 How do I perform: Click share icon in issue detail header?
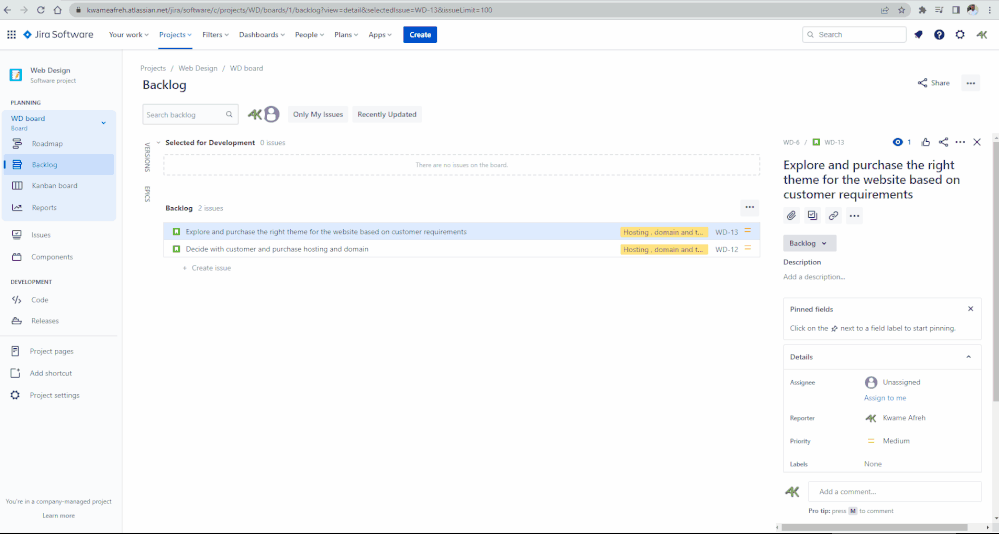click(x=944, y=142)
